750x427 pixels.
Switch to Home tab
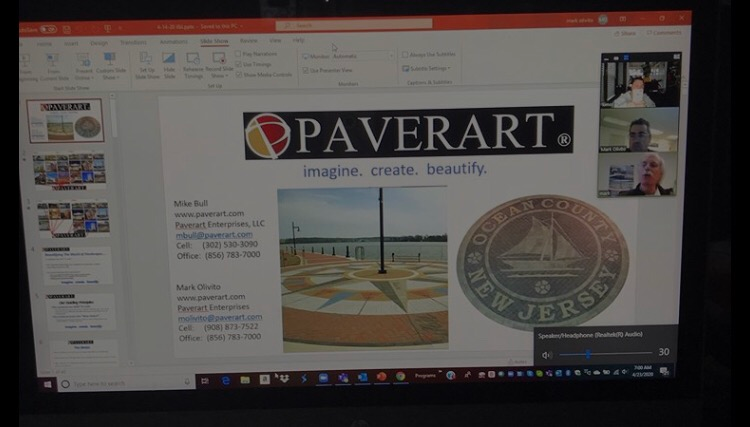[x=44, y=44]
